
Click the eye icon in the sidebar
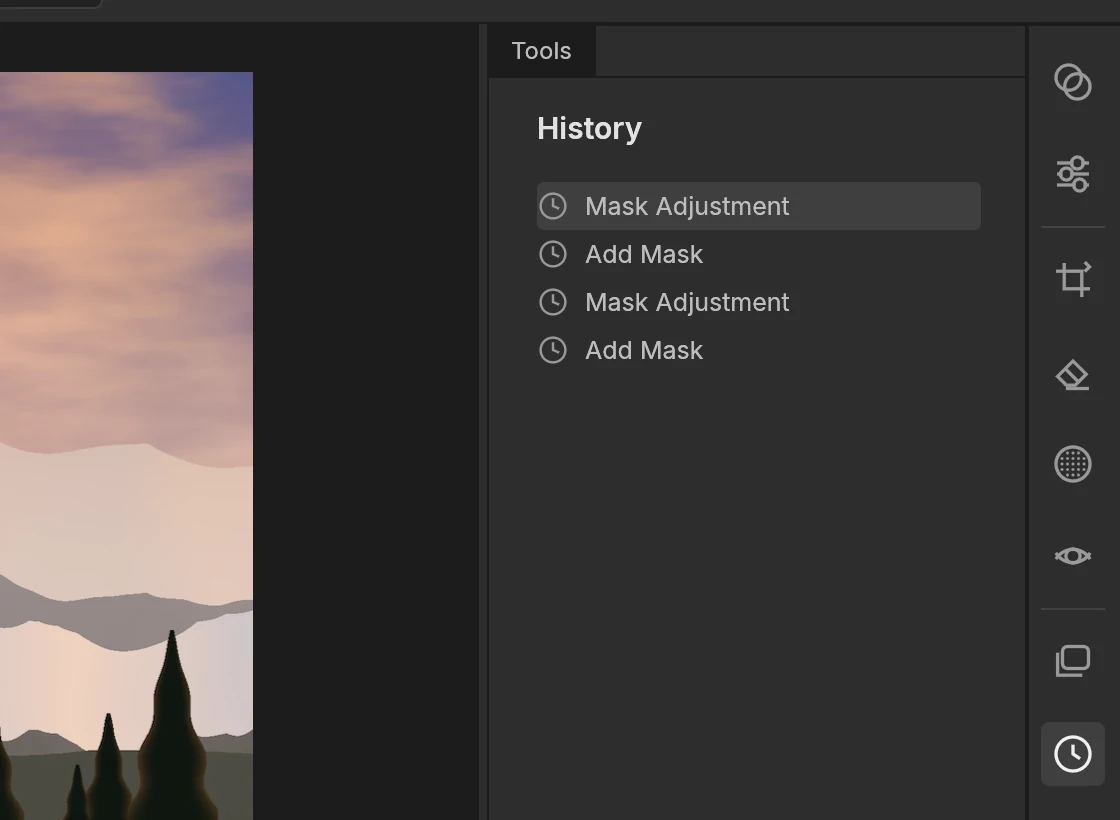pyautogui.click(x=1073, y=556)
